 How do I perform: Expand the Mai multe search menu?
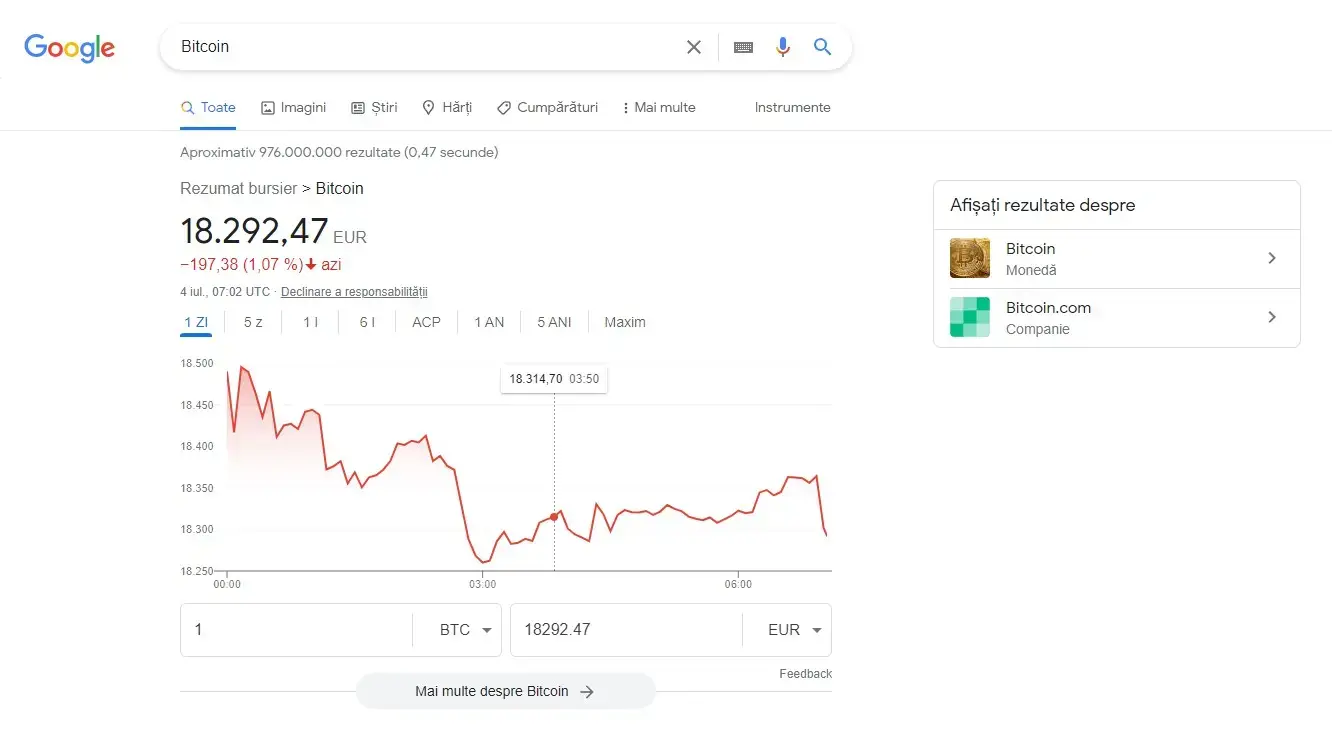pos(658,107)
